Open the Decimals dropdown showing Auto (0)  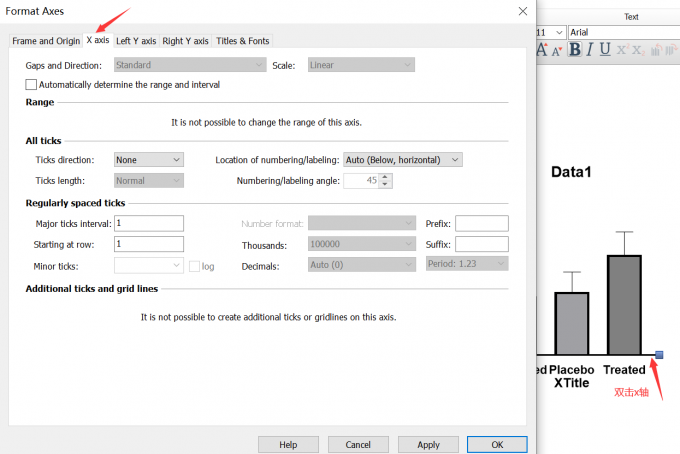(x=362, y=265)
